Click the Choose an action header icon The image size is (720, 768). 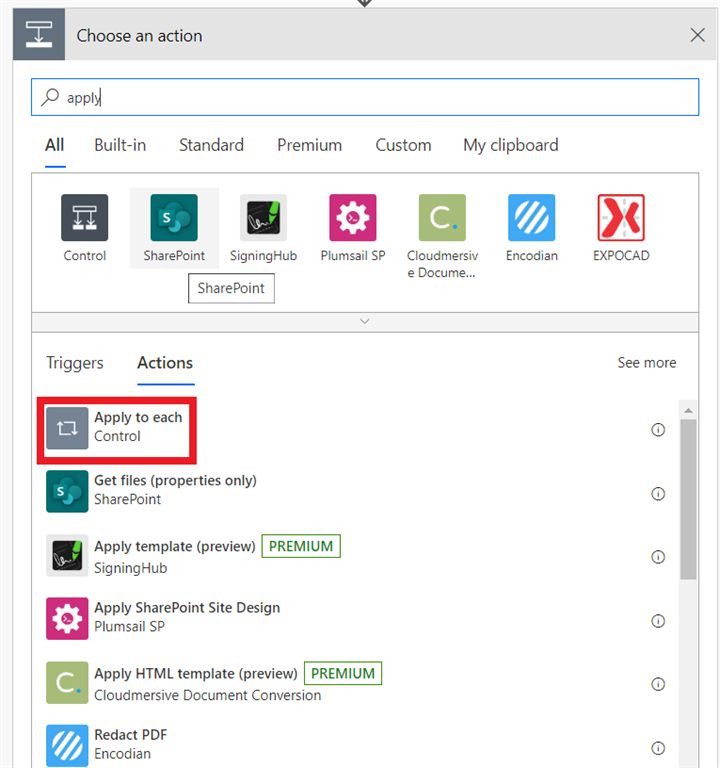click(x=39, y=34)
